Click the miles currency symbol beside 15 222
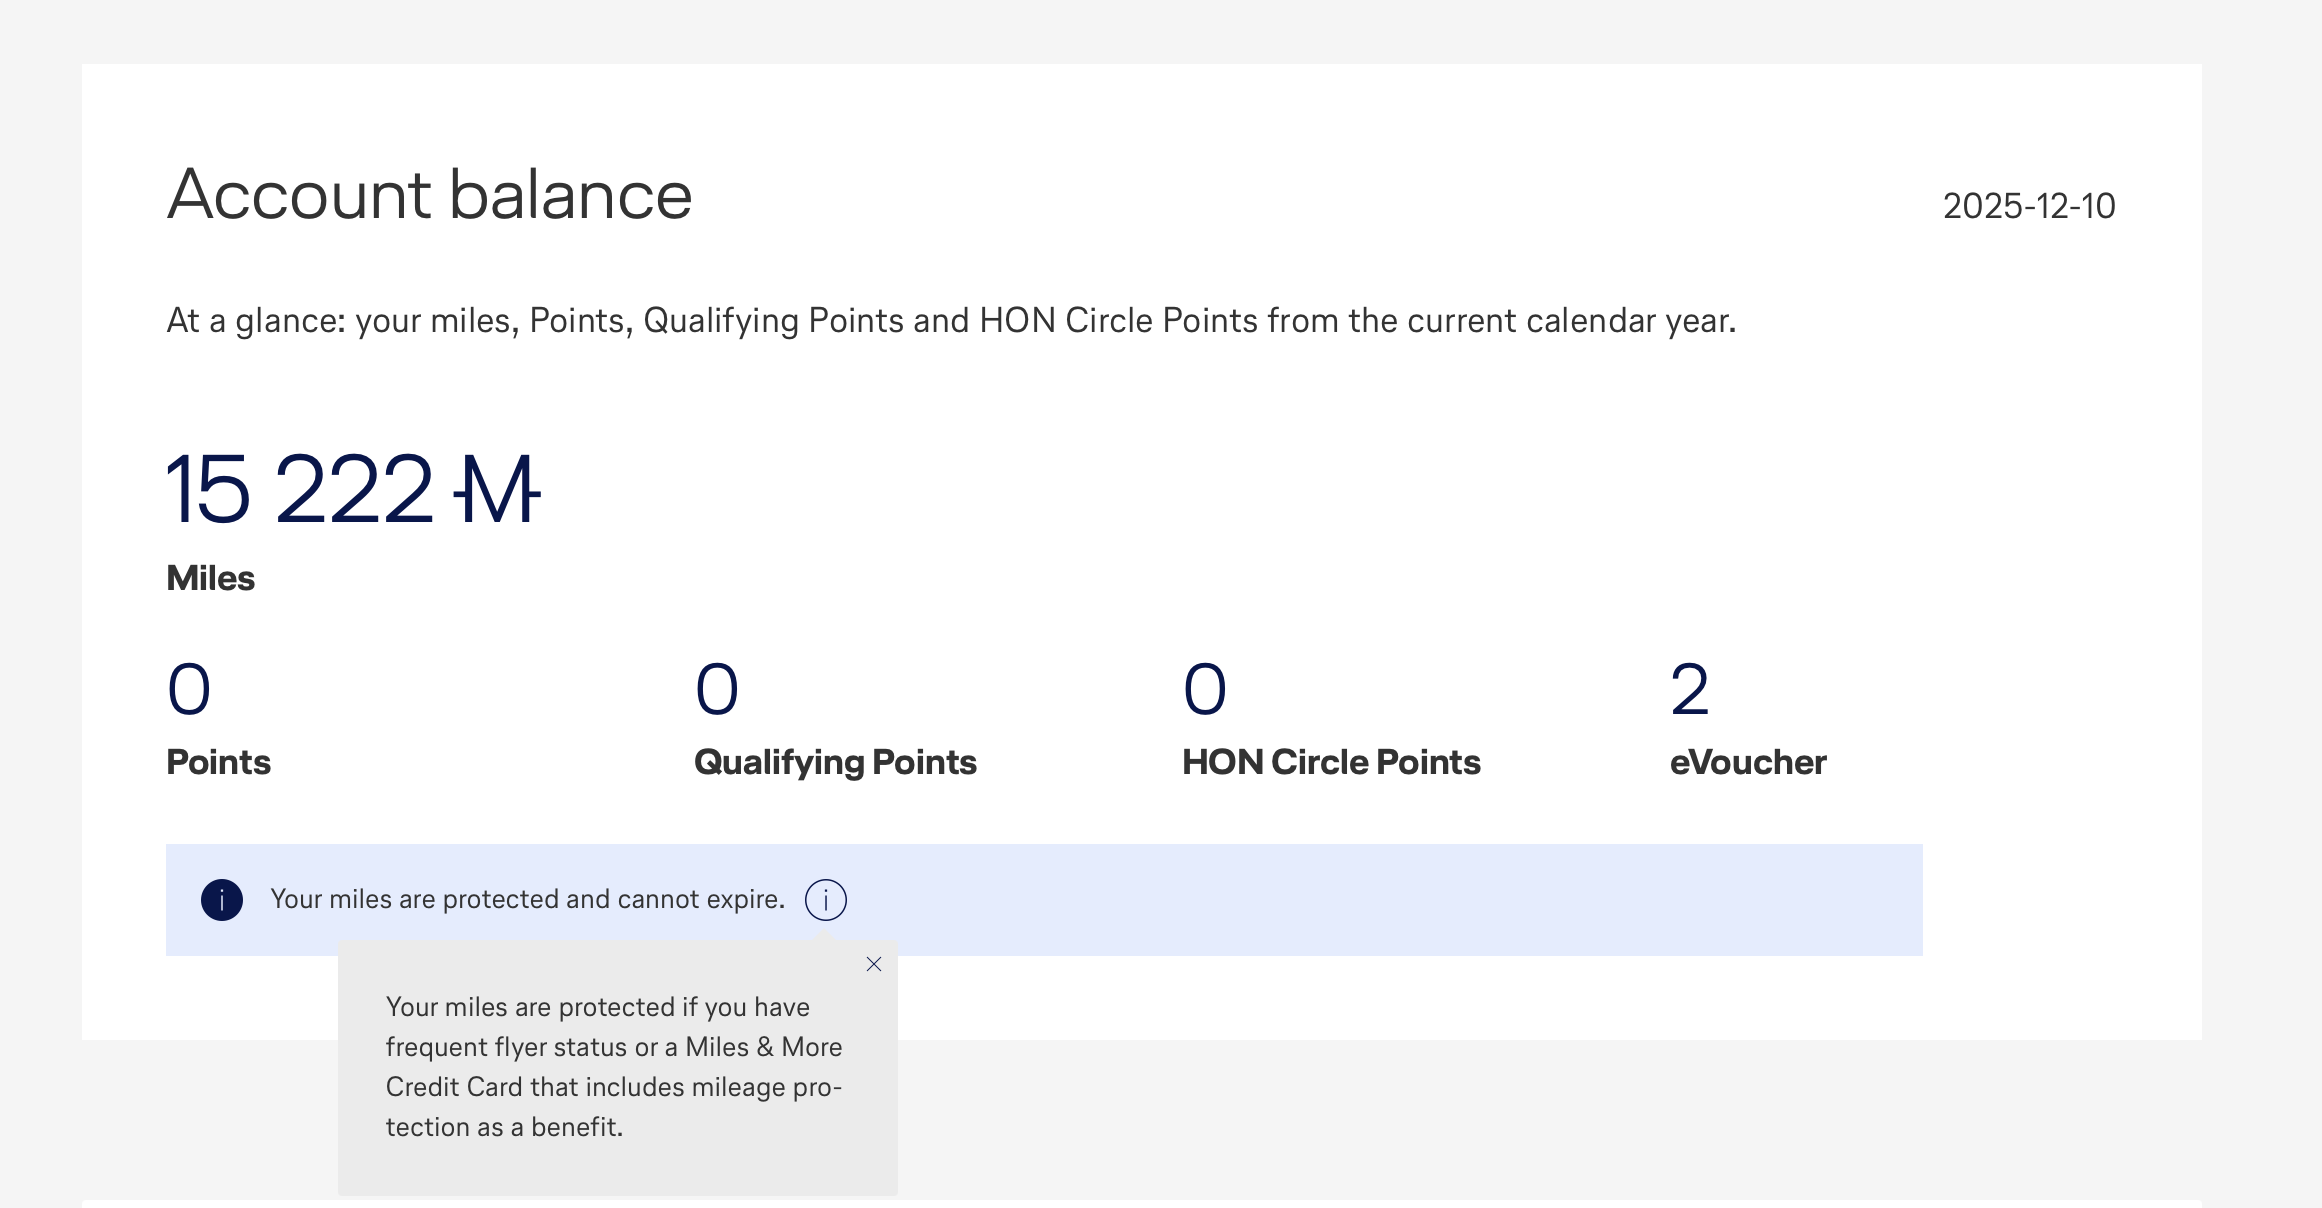Screen dimensions: 2322x1208 tap(497, 490)
